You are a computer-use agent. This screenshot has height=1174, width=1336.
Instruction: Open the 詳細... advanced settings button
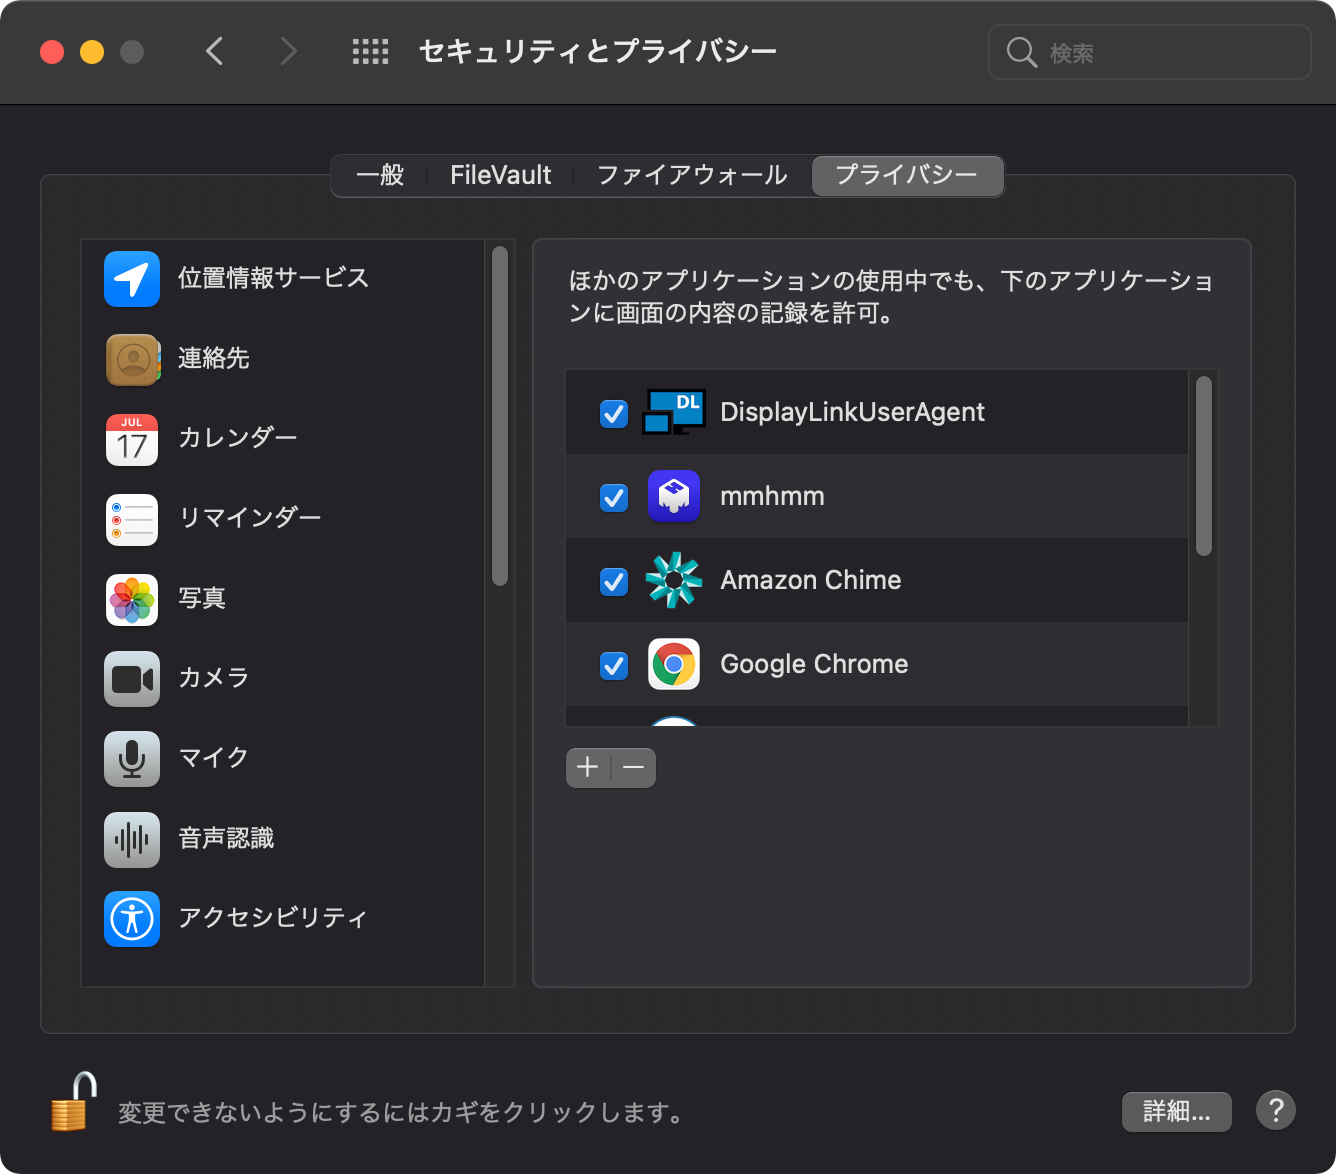1176,1111
